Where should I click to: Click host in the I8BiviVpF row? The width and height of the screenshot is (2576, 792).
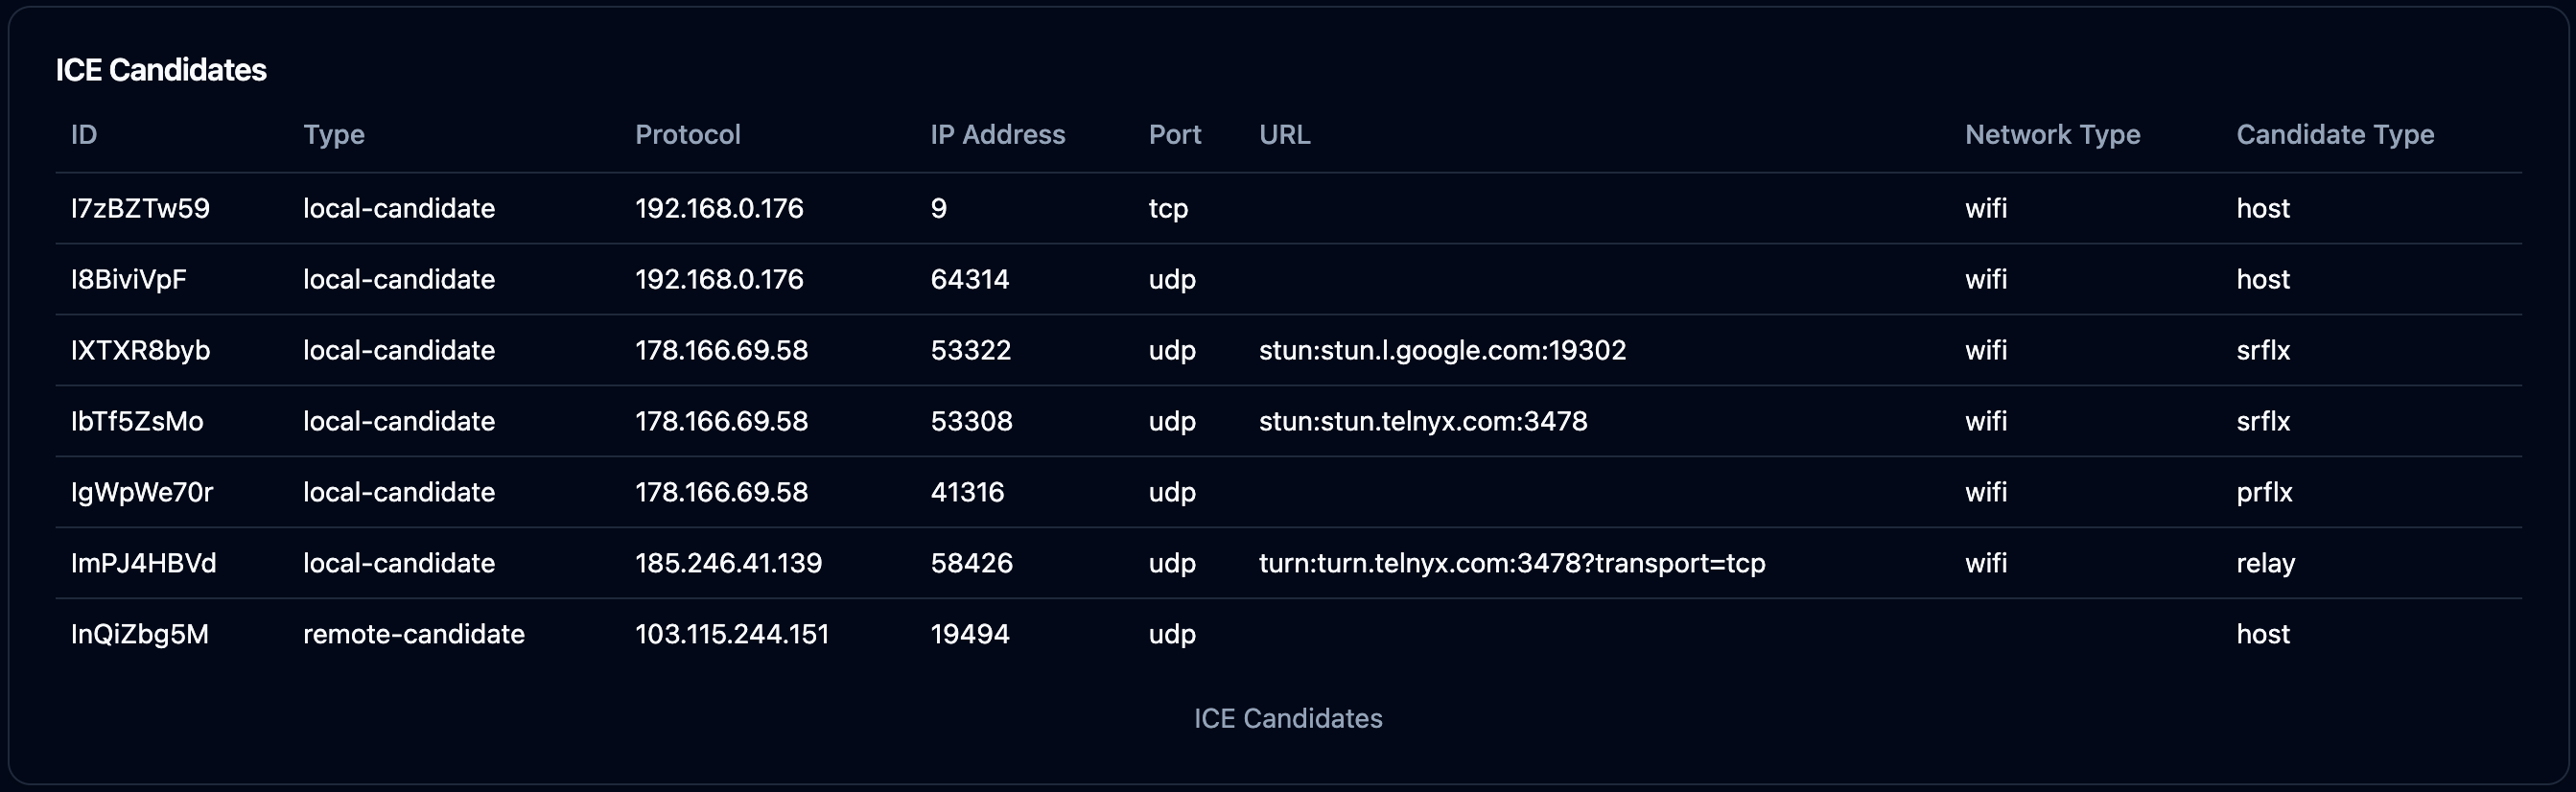(x=2263, y=279)
